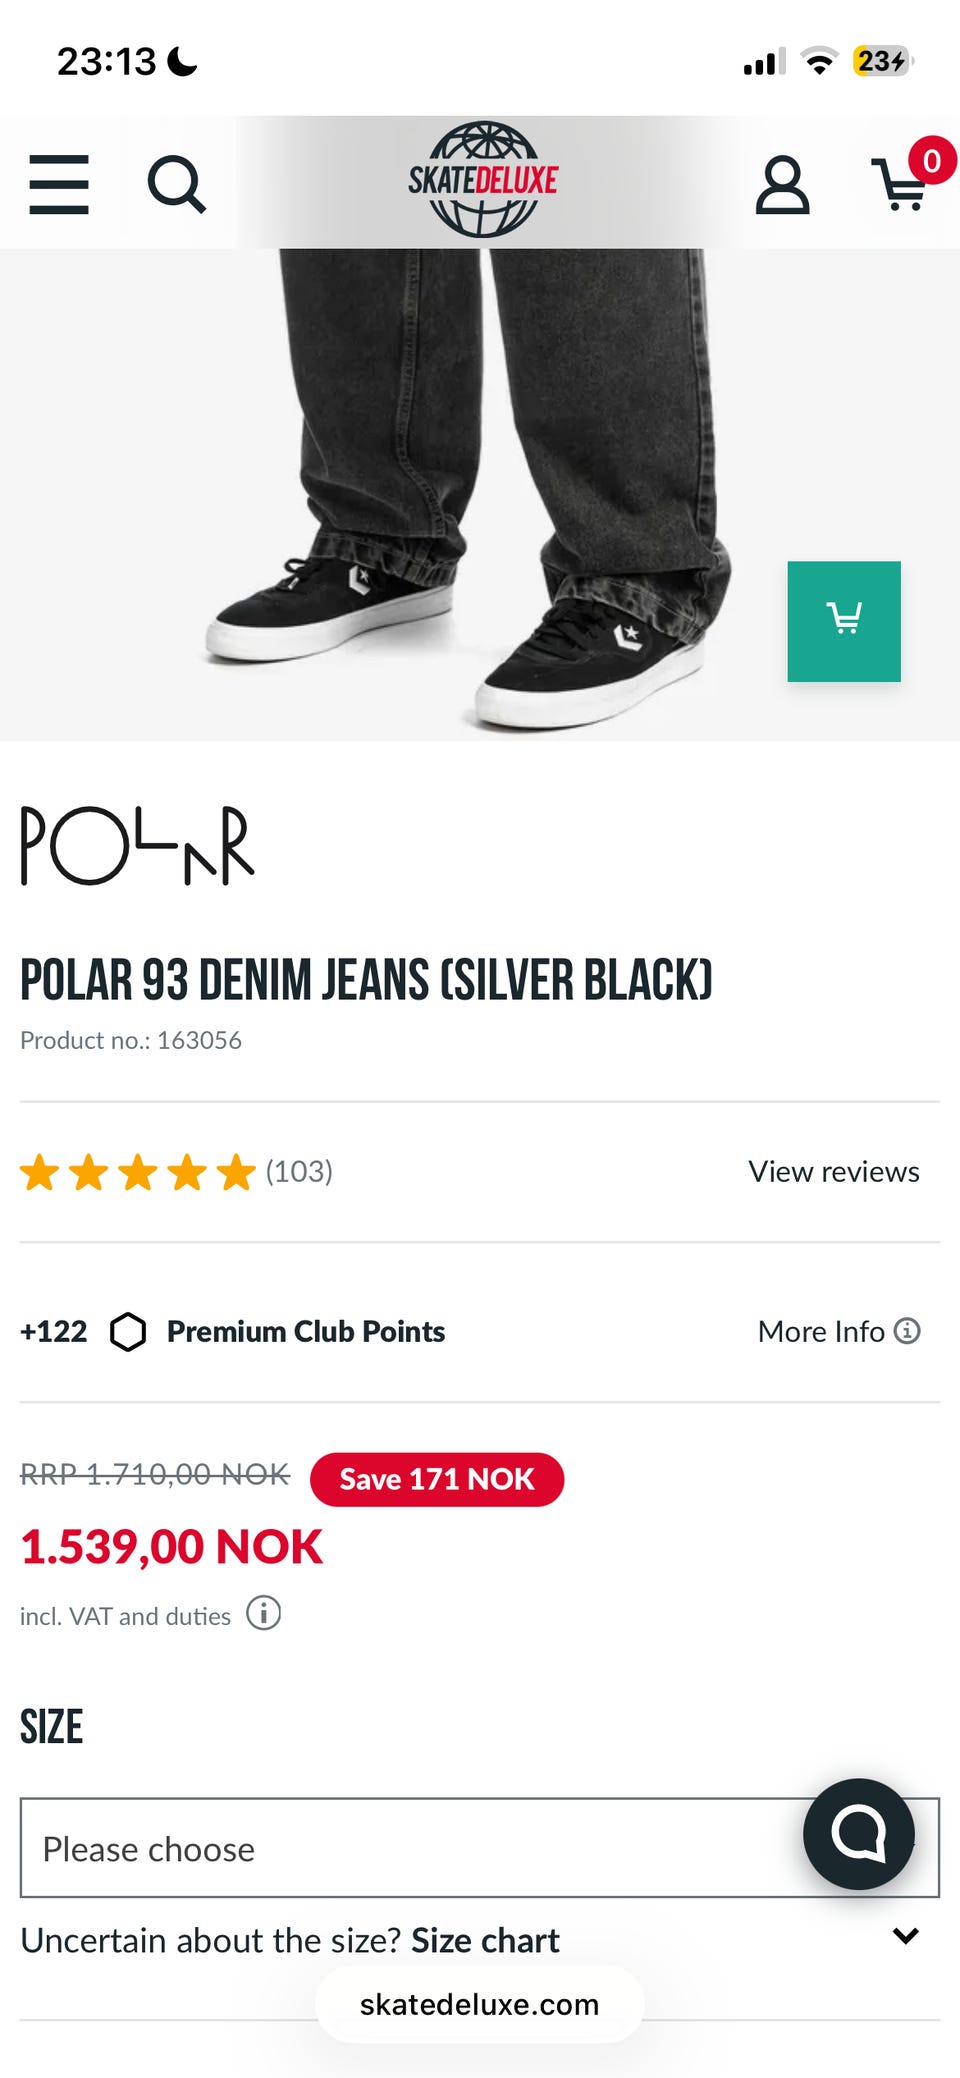This screenshot has height=2078, width=960.
Task: Click the 'Size chart' link
Action: click(x=485, y=1941)
